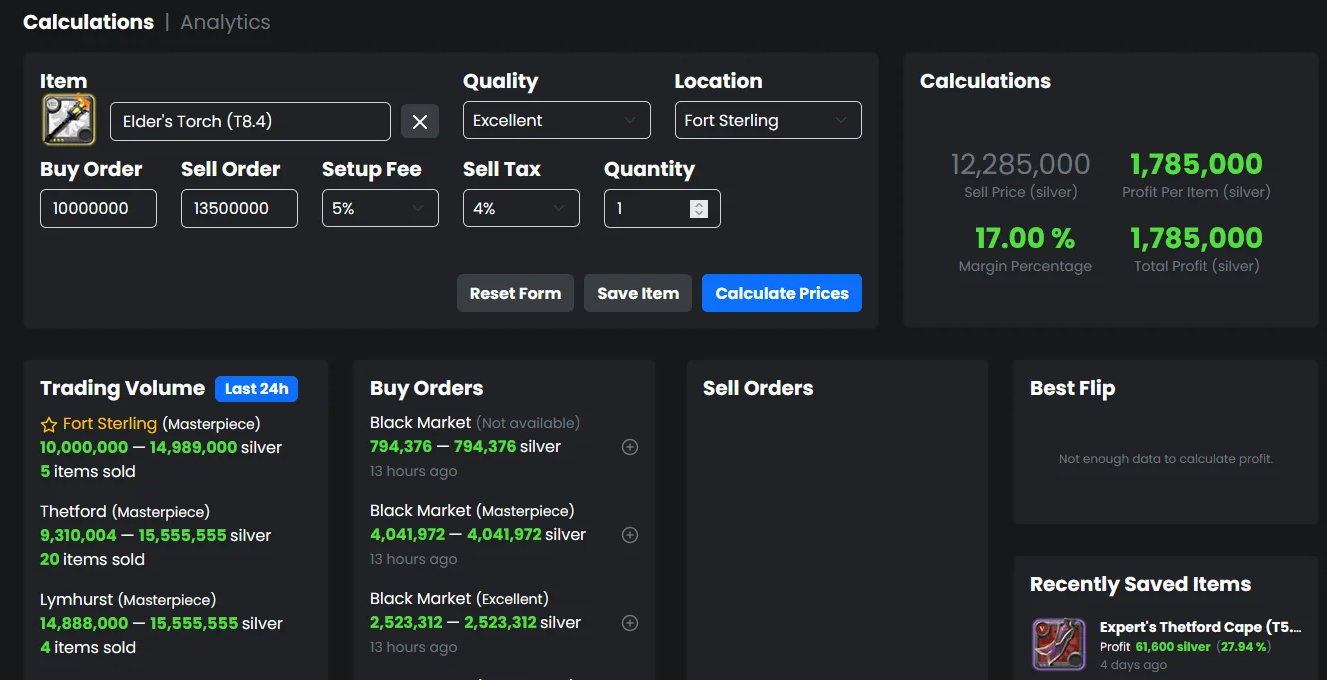
Task: Toggle the Last 24h trading volume badge
Action: click(x=256, y=388)
